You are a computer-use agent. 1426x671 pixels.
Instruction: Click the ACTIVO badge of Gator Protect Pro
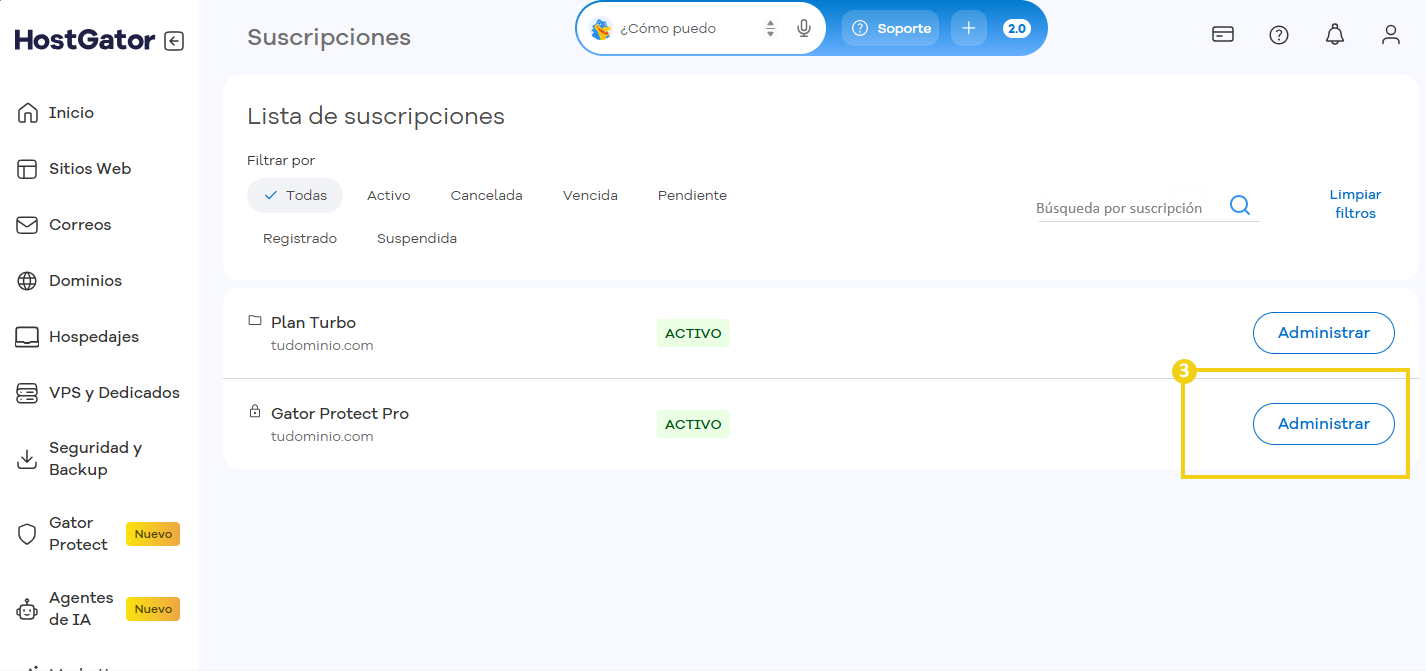click(x=693, y=424)
